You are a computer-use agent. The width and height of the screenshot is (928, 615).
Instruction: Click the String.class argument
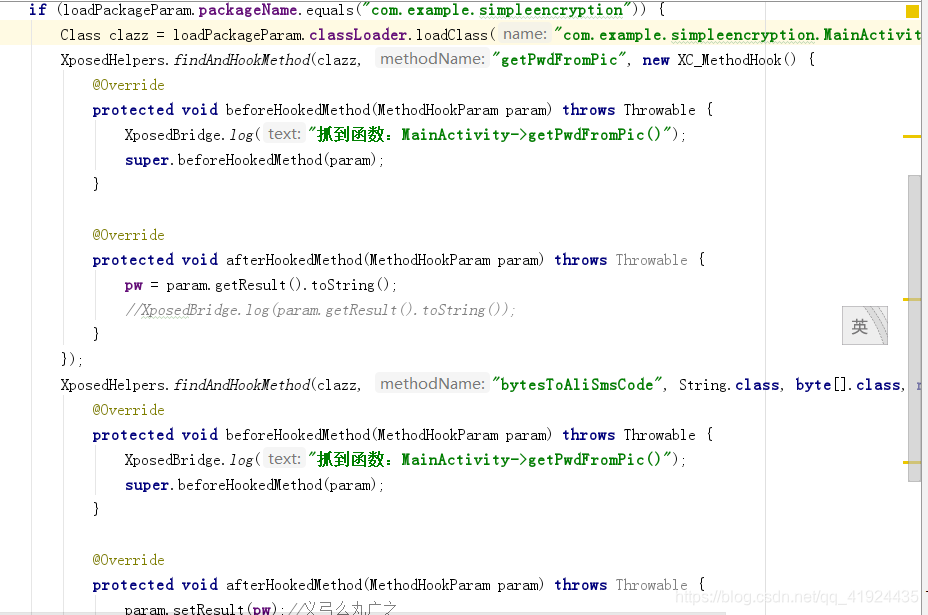(x=729, y=385)
